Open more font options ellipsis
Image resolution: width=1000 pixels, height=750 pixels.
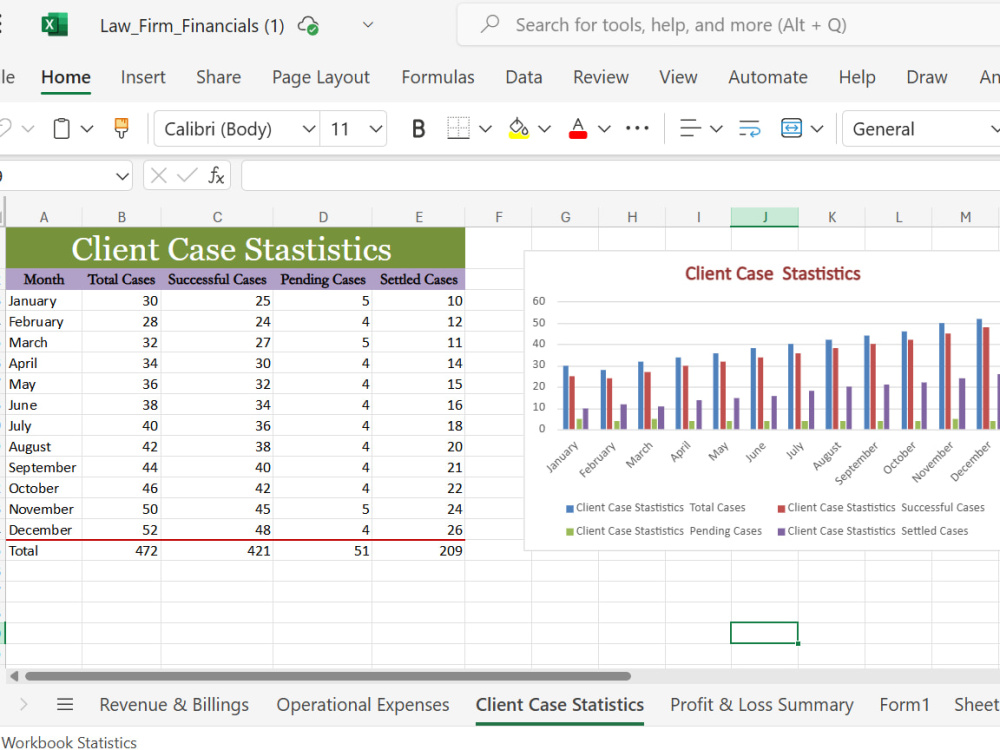coord(637,129)
